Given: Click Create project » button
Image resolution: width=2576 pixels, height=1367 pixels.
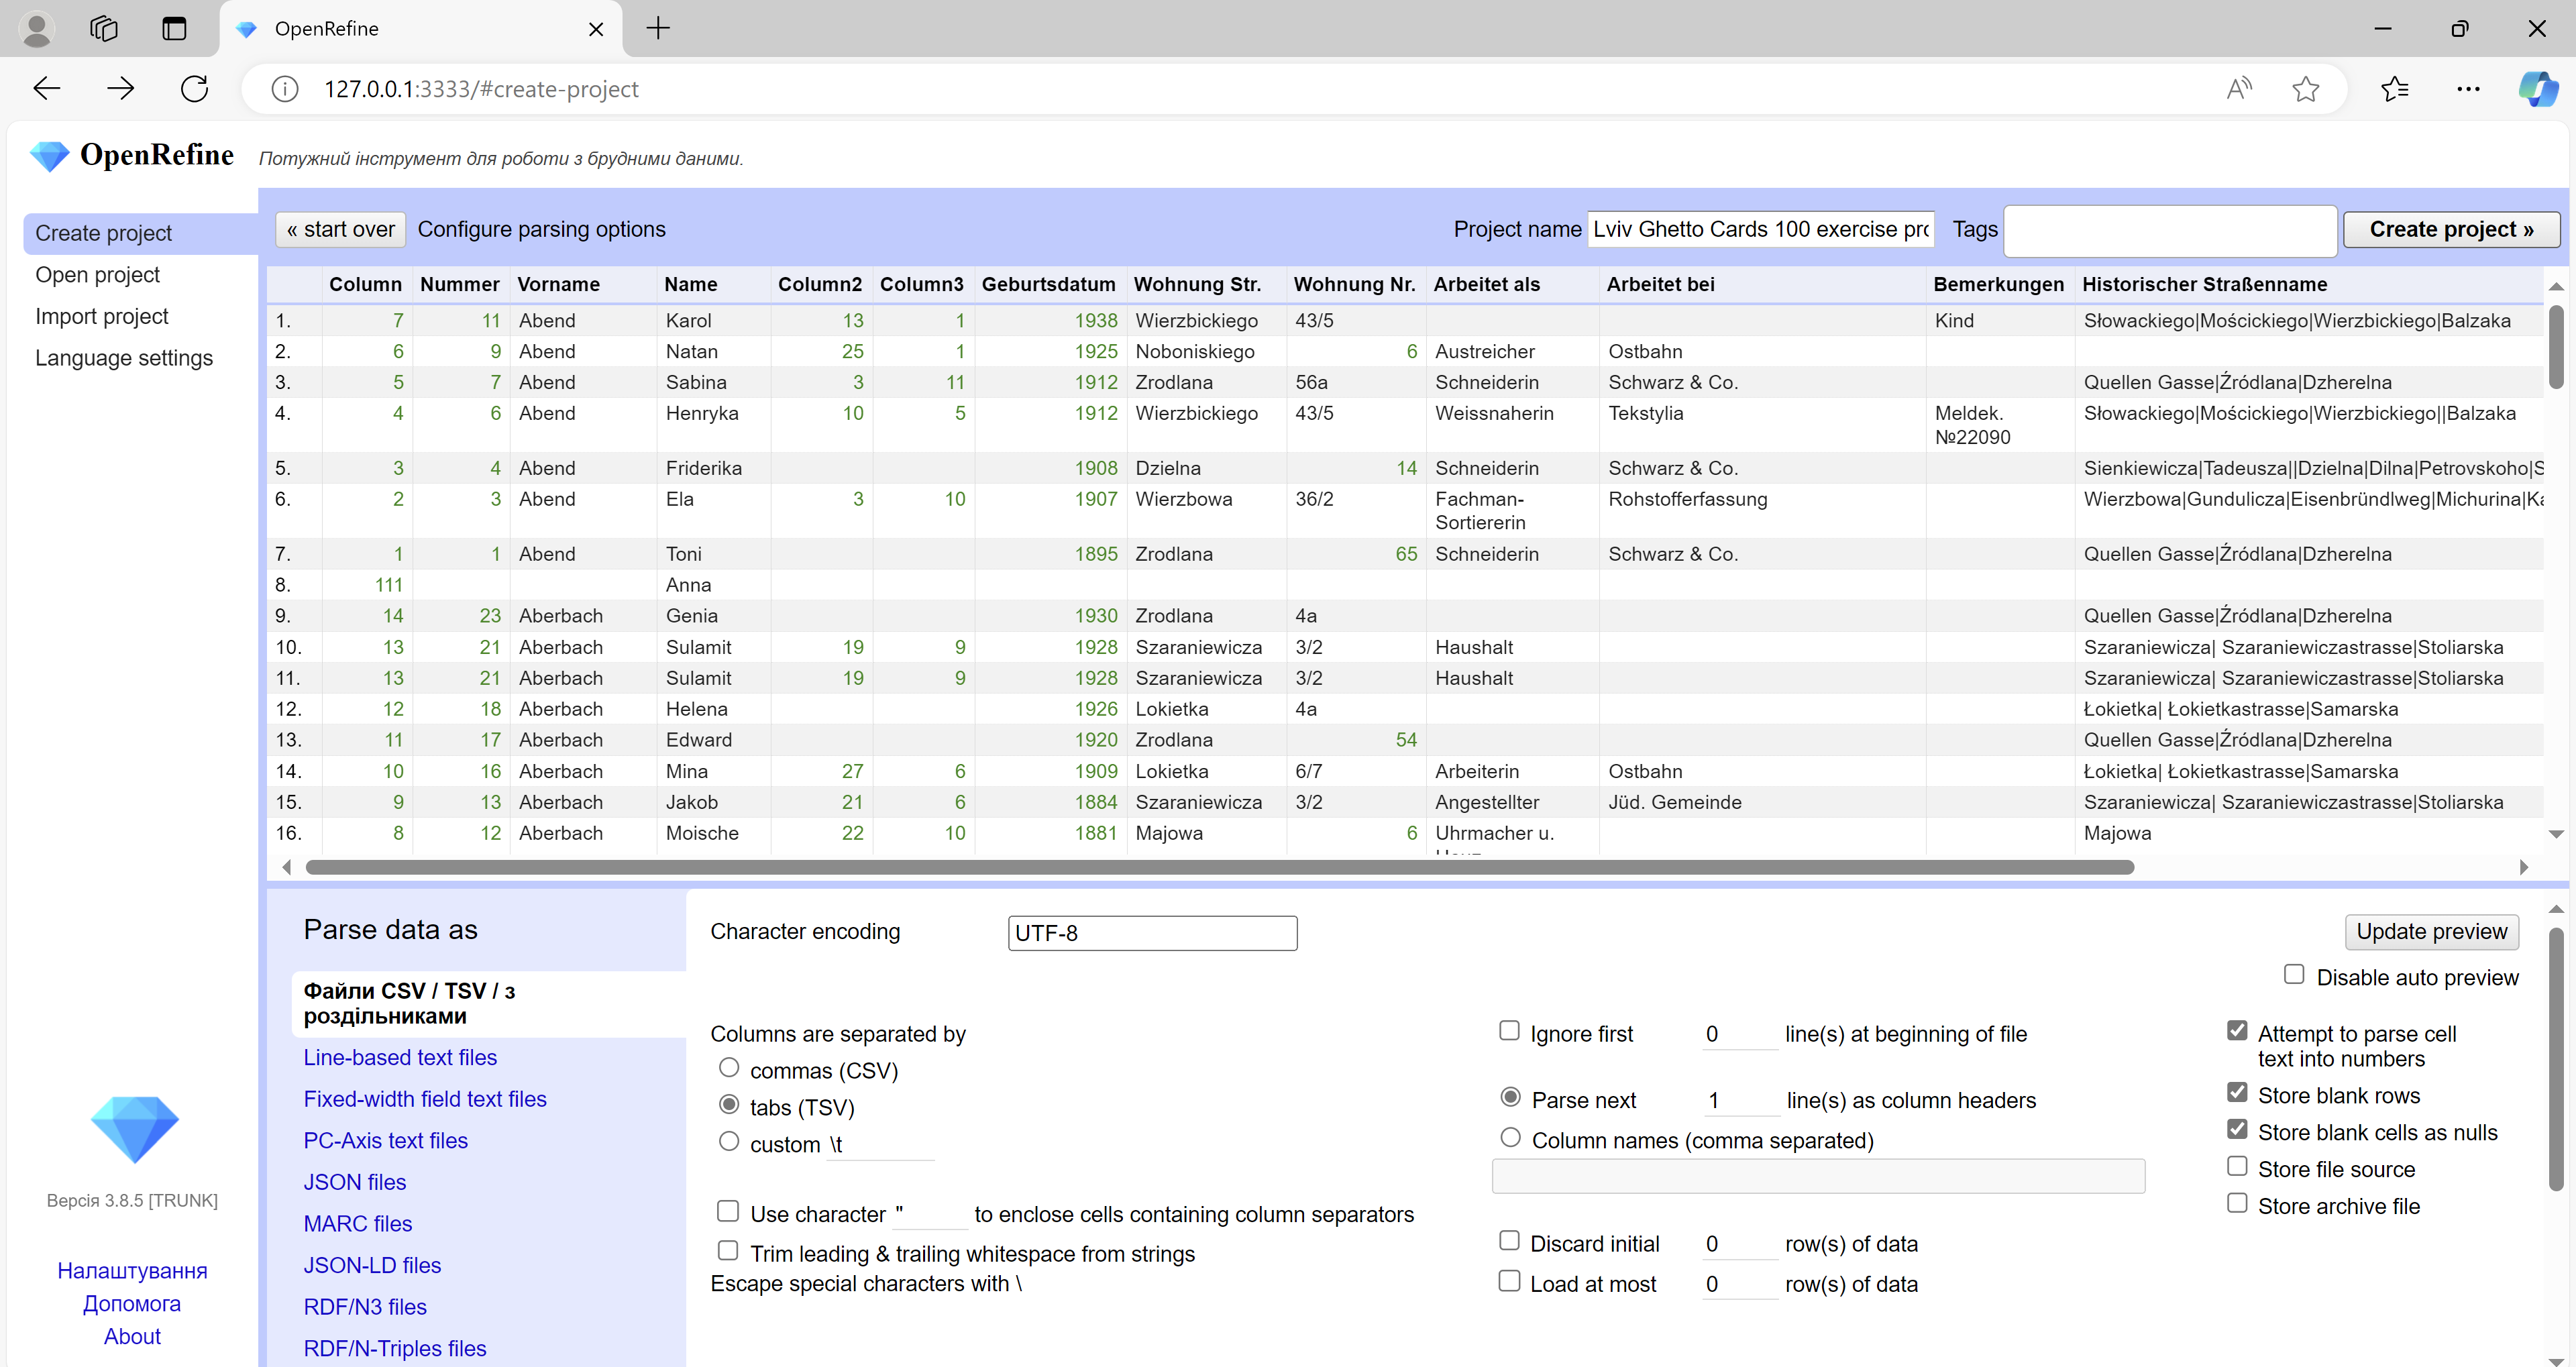Looking at the screenshot, I should [x=2451, y=230].
